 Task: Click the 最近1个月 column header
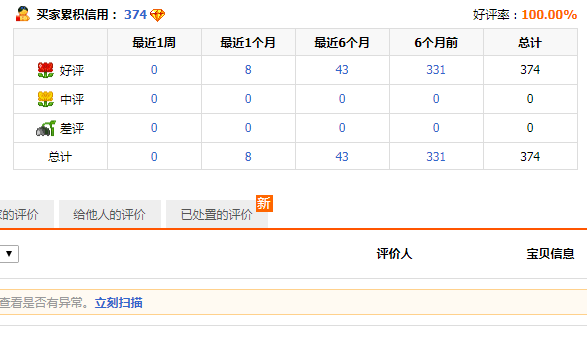[x=248, y=43]
